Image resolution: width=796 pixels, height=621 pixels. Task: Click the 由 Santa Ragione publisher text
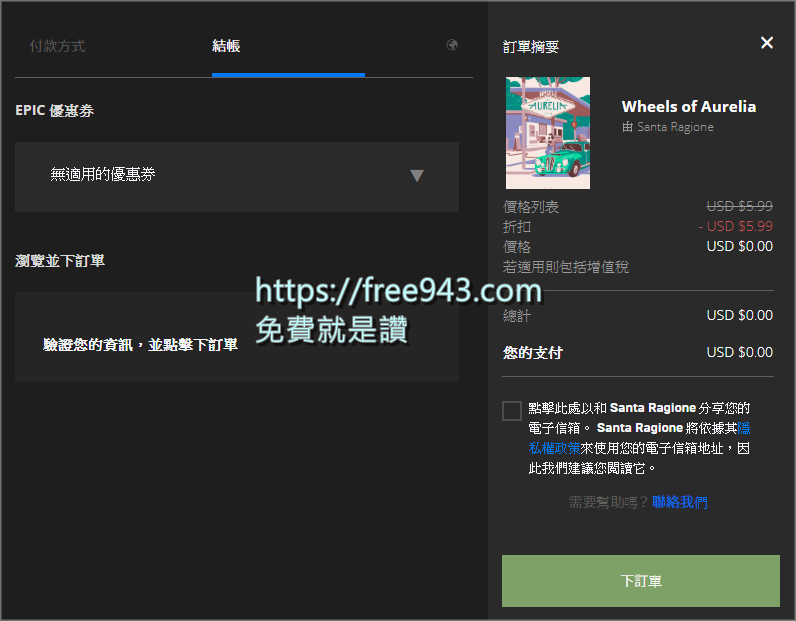(x=667, y=127)
